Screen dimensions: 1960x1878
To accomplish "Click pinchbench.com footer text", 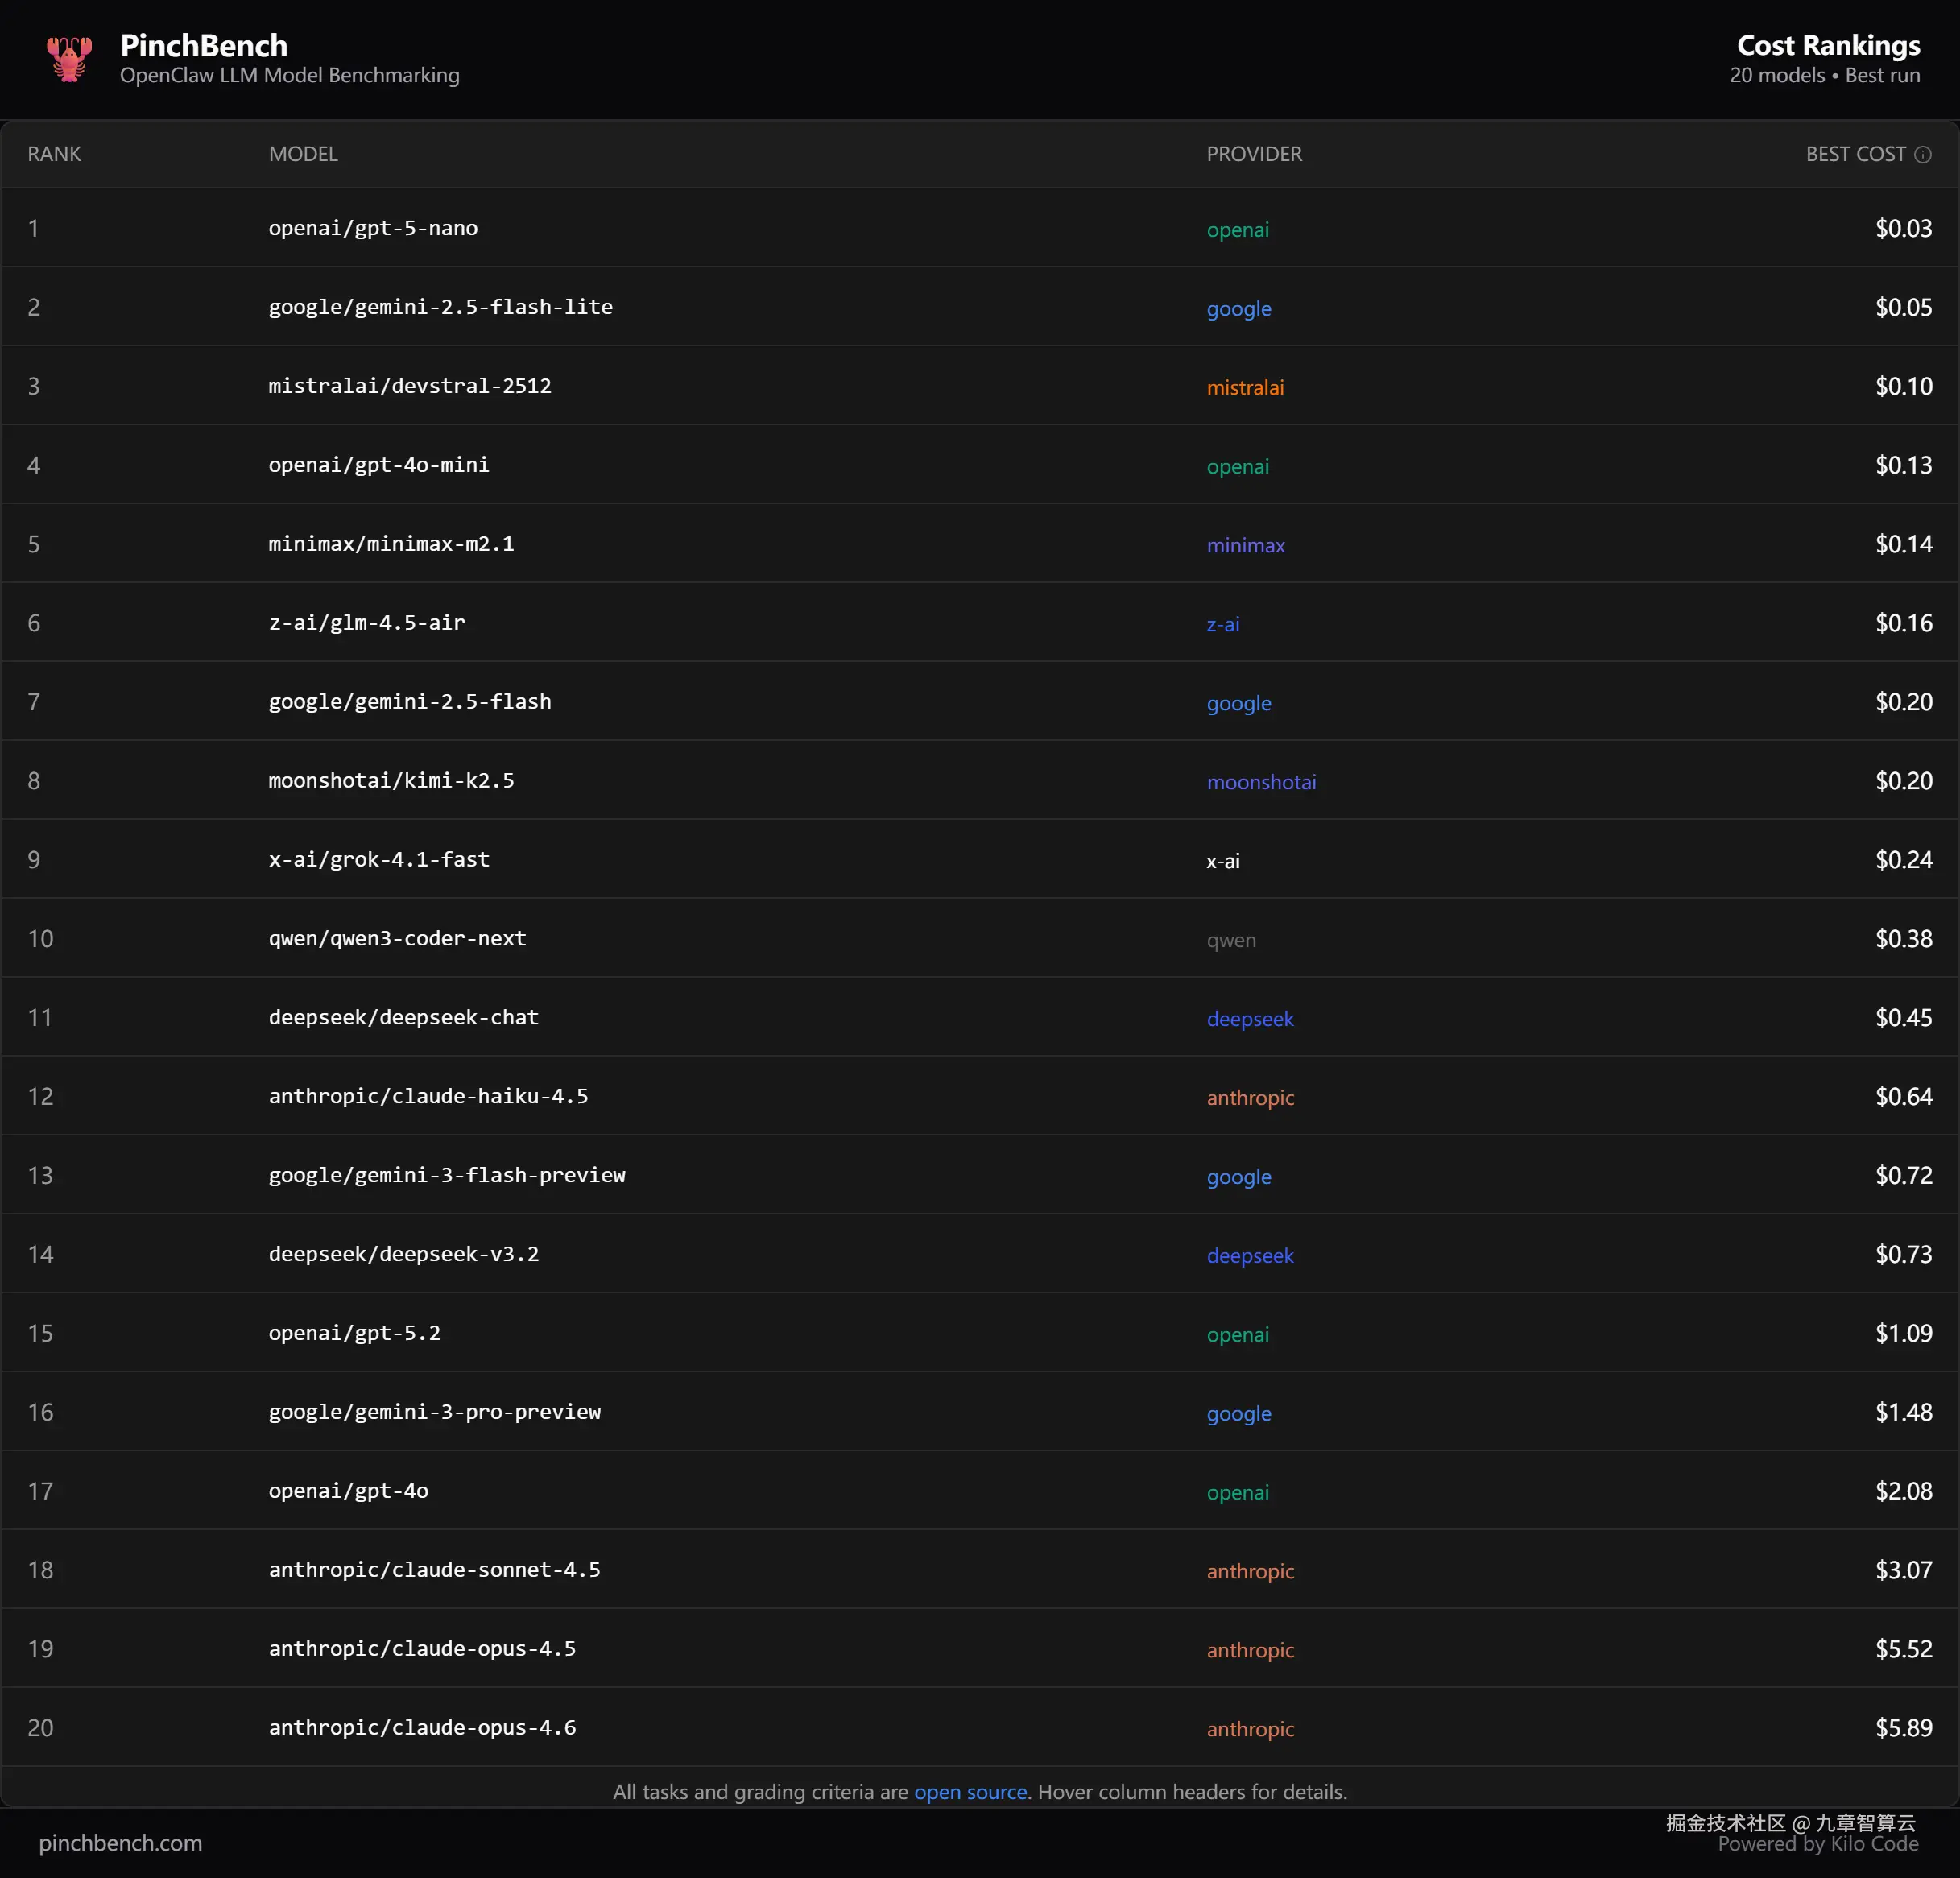I will (120, 1842).
